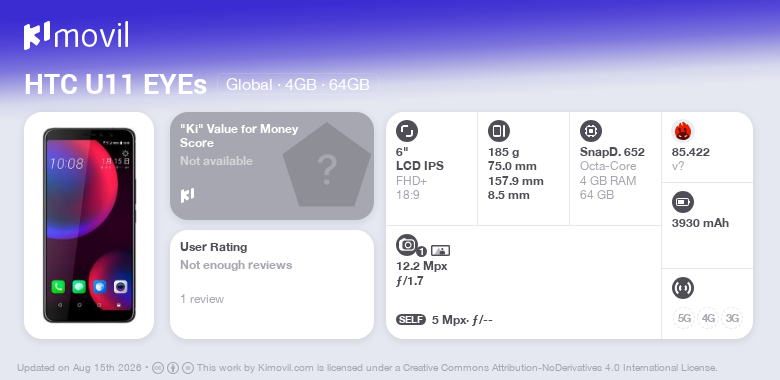Click the SELF front camera badge
The image size is (780, 380).
coord(411,320)
